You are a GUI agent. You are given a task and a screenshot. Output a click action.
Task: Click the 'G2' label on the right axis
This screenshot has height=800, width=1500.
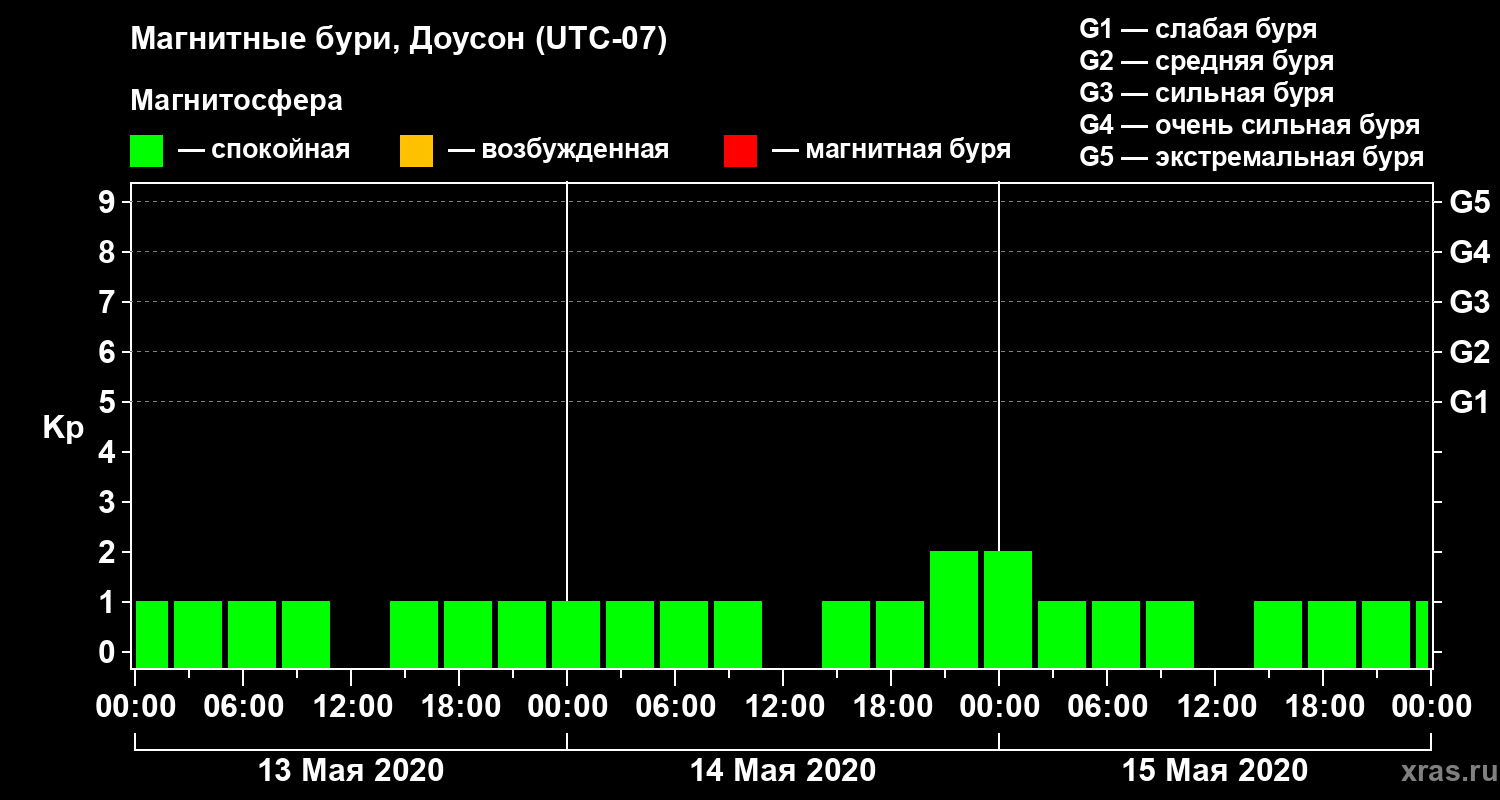click(x=1469, y=352)
